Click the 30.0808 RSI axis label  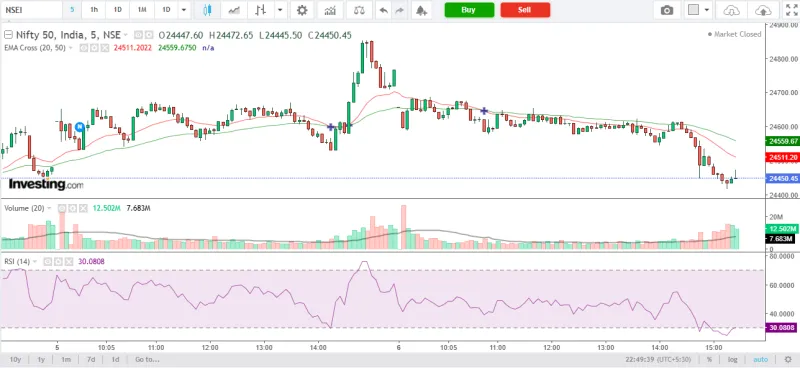782,328
